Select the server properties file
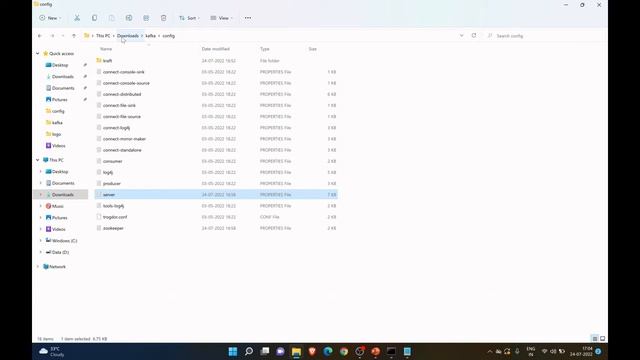The height and width of the screenshot is (360, 640). point(216,195)
